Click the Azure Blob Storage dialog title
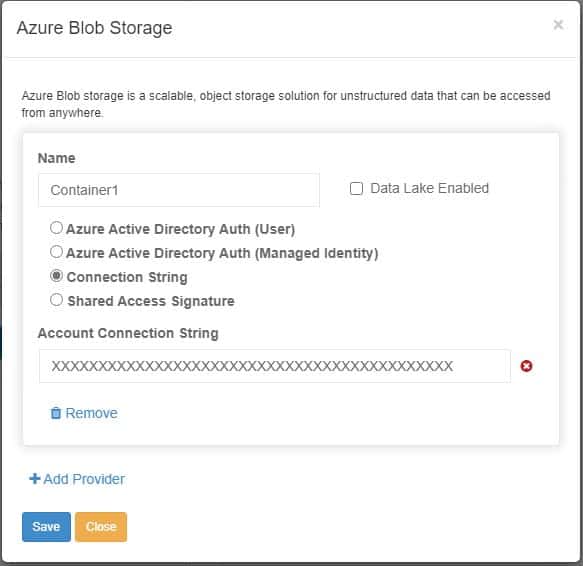The width and height of the screenshot is (583, 566). (94, 28)
